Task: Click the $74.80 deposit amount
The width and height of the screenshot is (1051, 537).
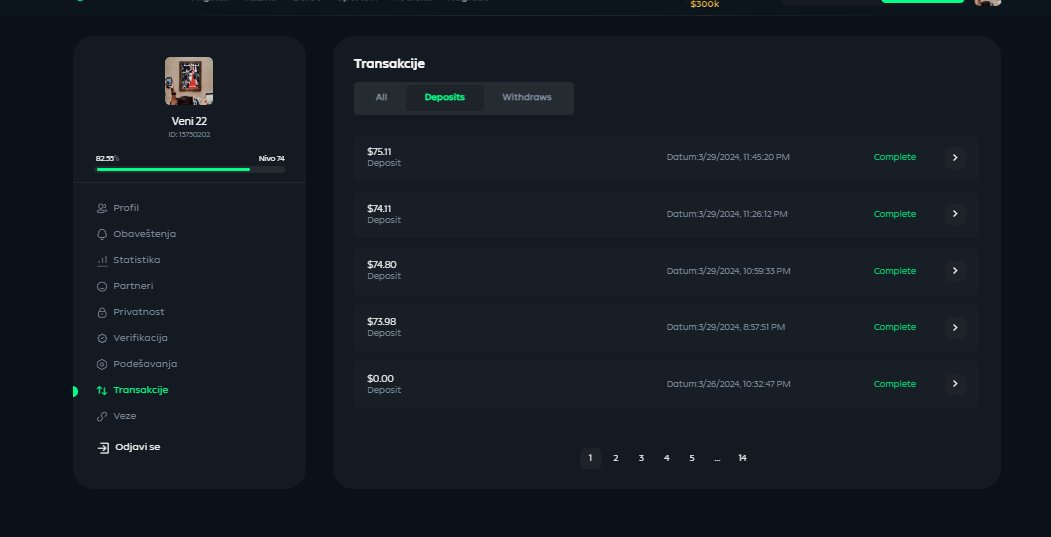Action: tap(382, 265)
